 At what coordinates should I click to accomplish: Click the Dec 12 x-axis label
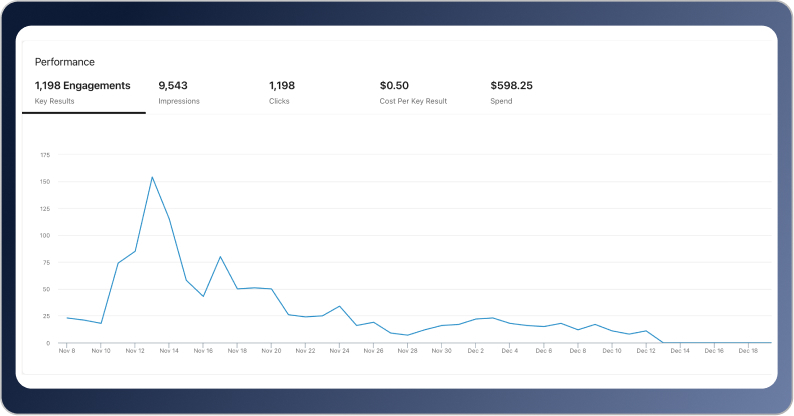click(645, 351)
